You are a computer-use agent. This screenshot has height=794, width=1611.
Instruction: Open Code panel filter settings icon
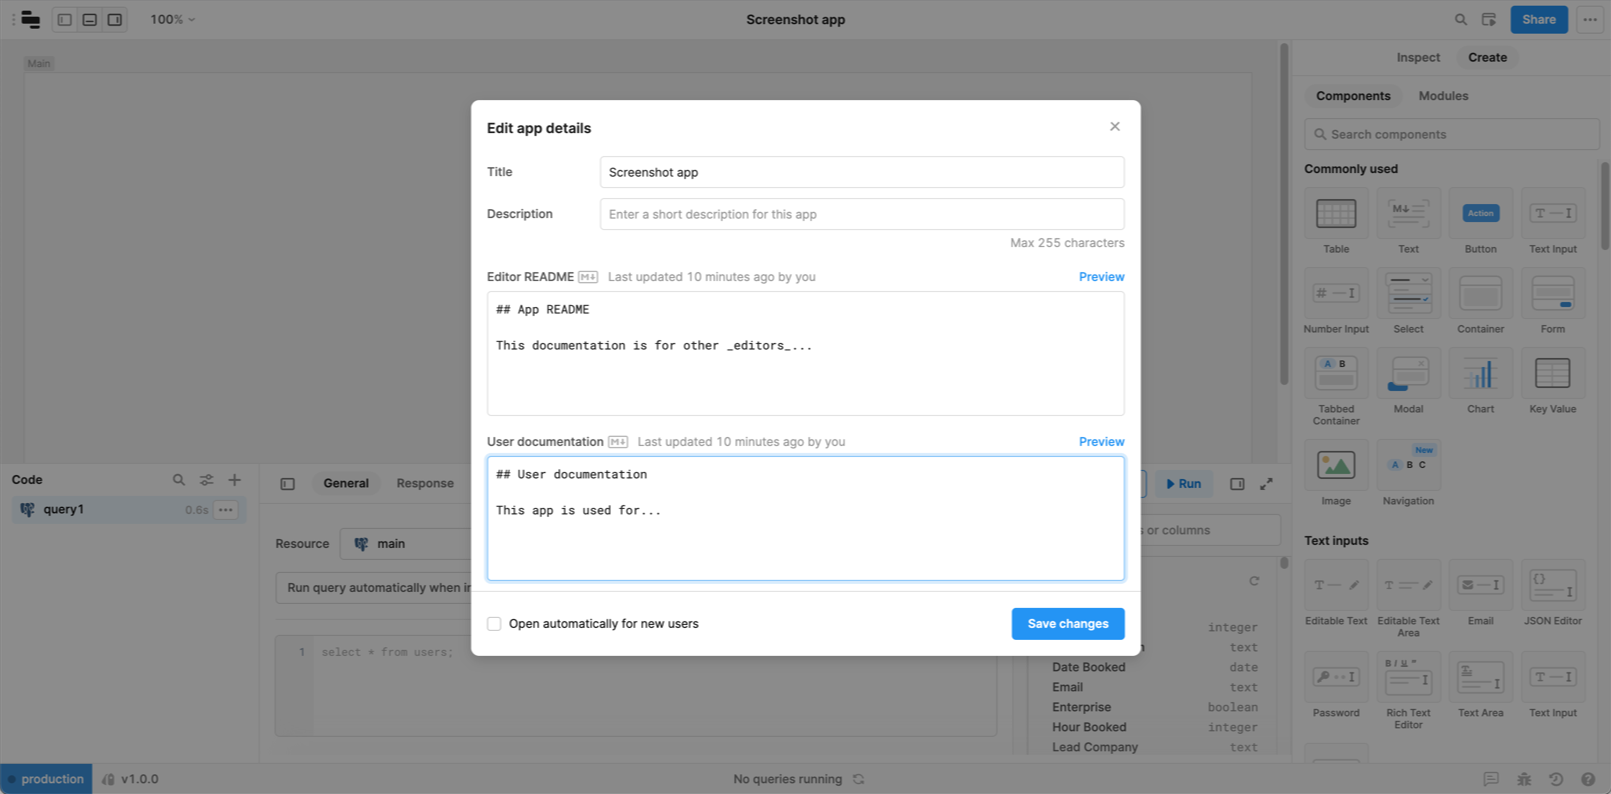coord(207,480)
